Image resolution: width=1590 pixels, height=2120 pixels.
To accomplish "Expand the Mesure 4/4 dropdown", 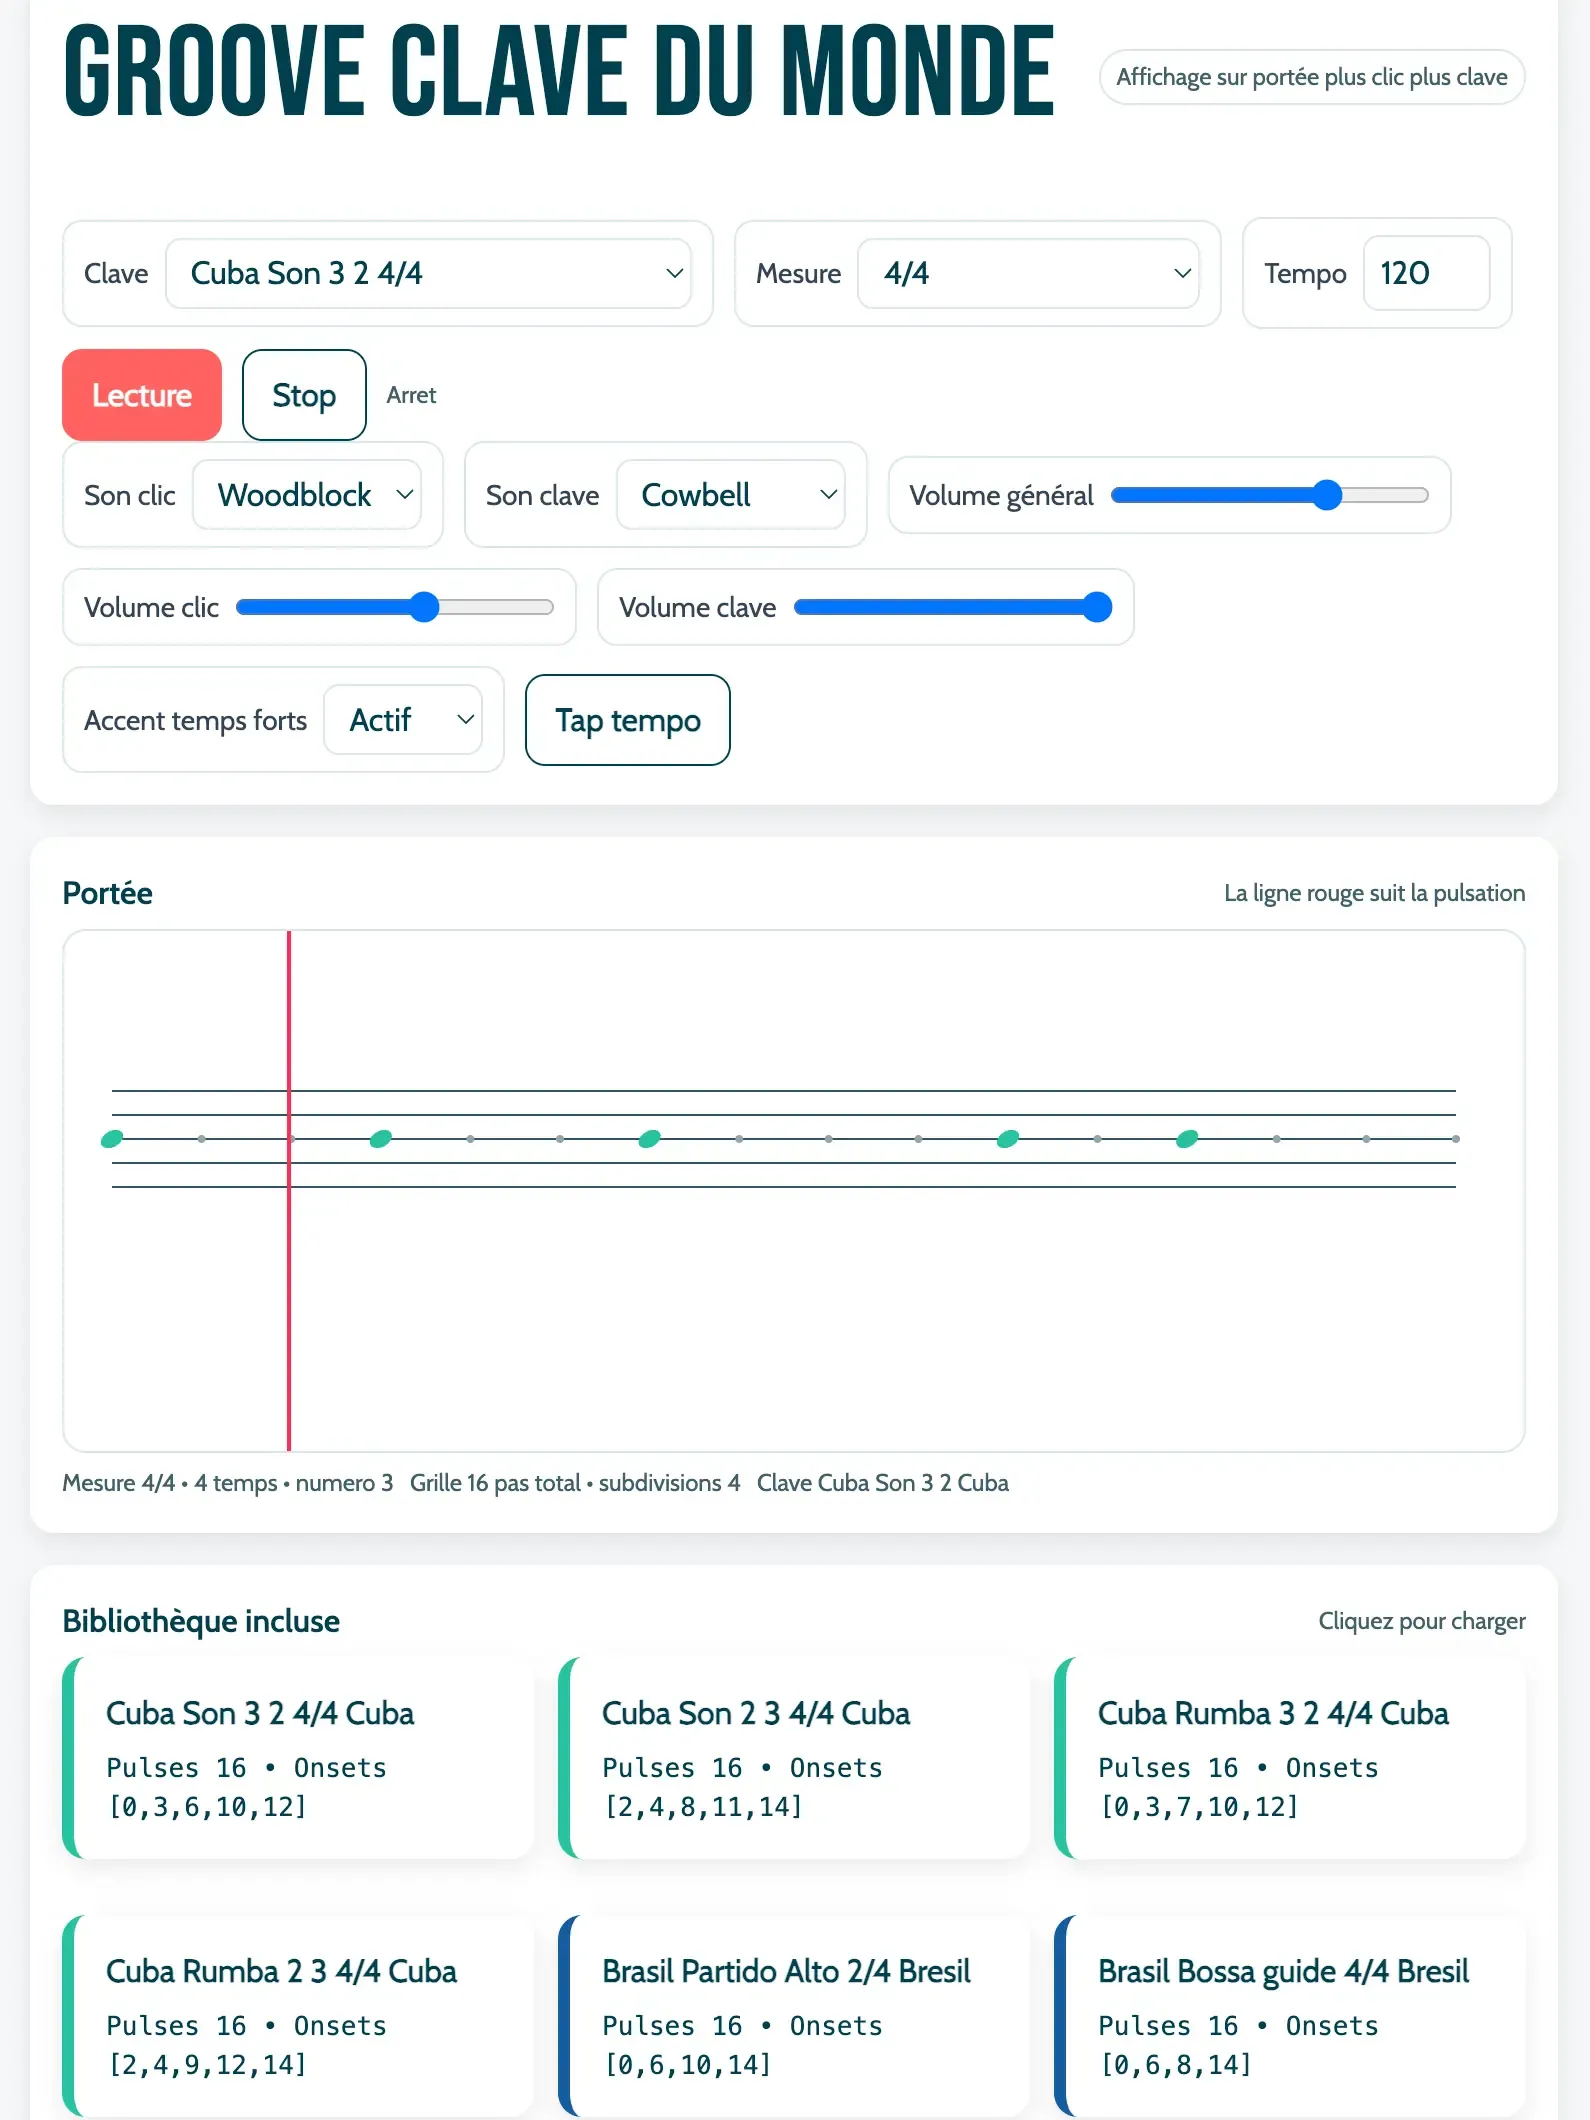I will [x=1028, y=273].
